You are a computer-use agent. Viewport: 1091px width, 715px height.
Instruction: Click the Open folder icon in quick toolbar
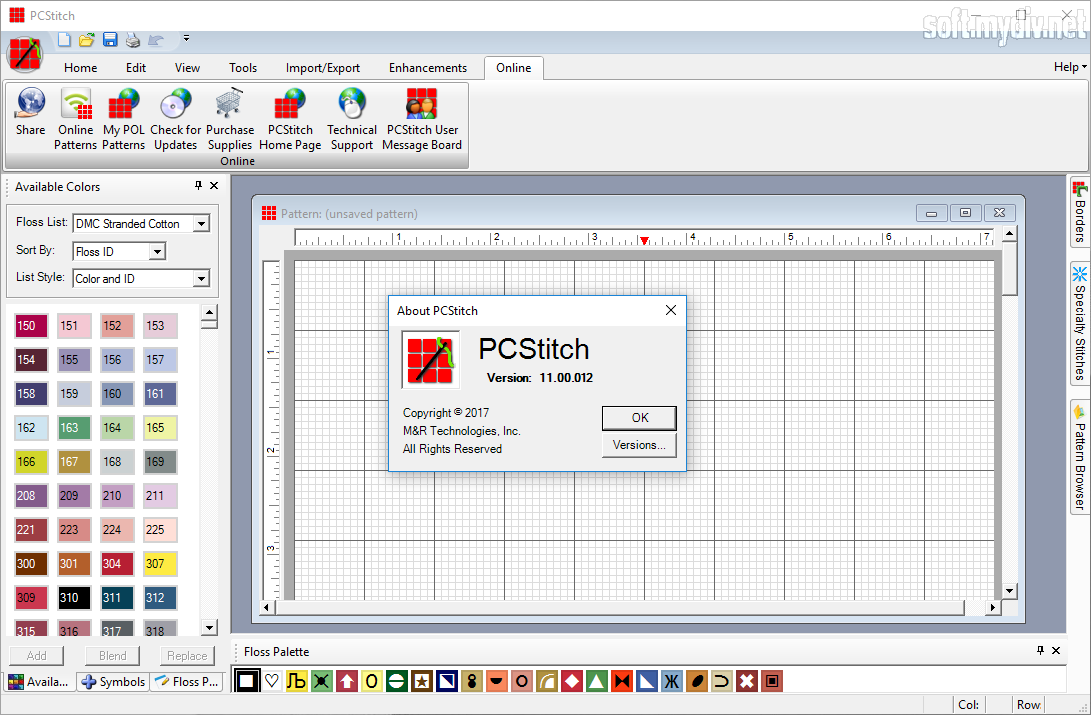[x=86, y=40]
